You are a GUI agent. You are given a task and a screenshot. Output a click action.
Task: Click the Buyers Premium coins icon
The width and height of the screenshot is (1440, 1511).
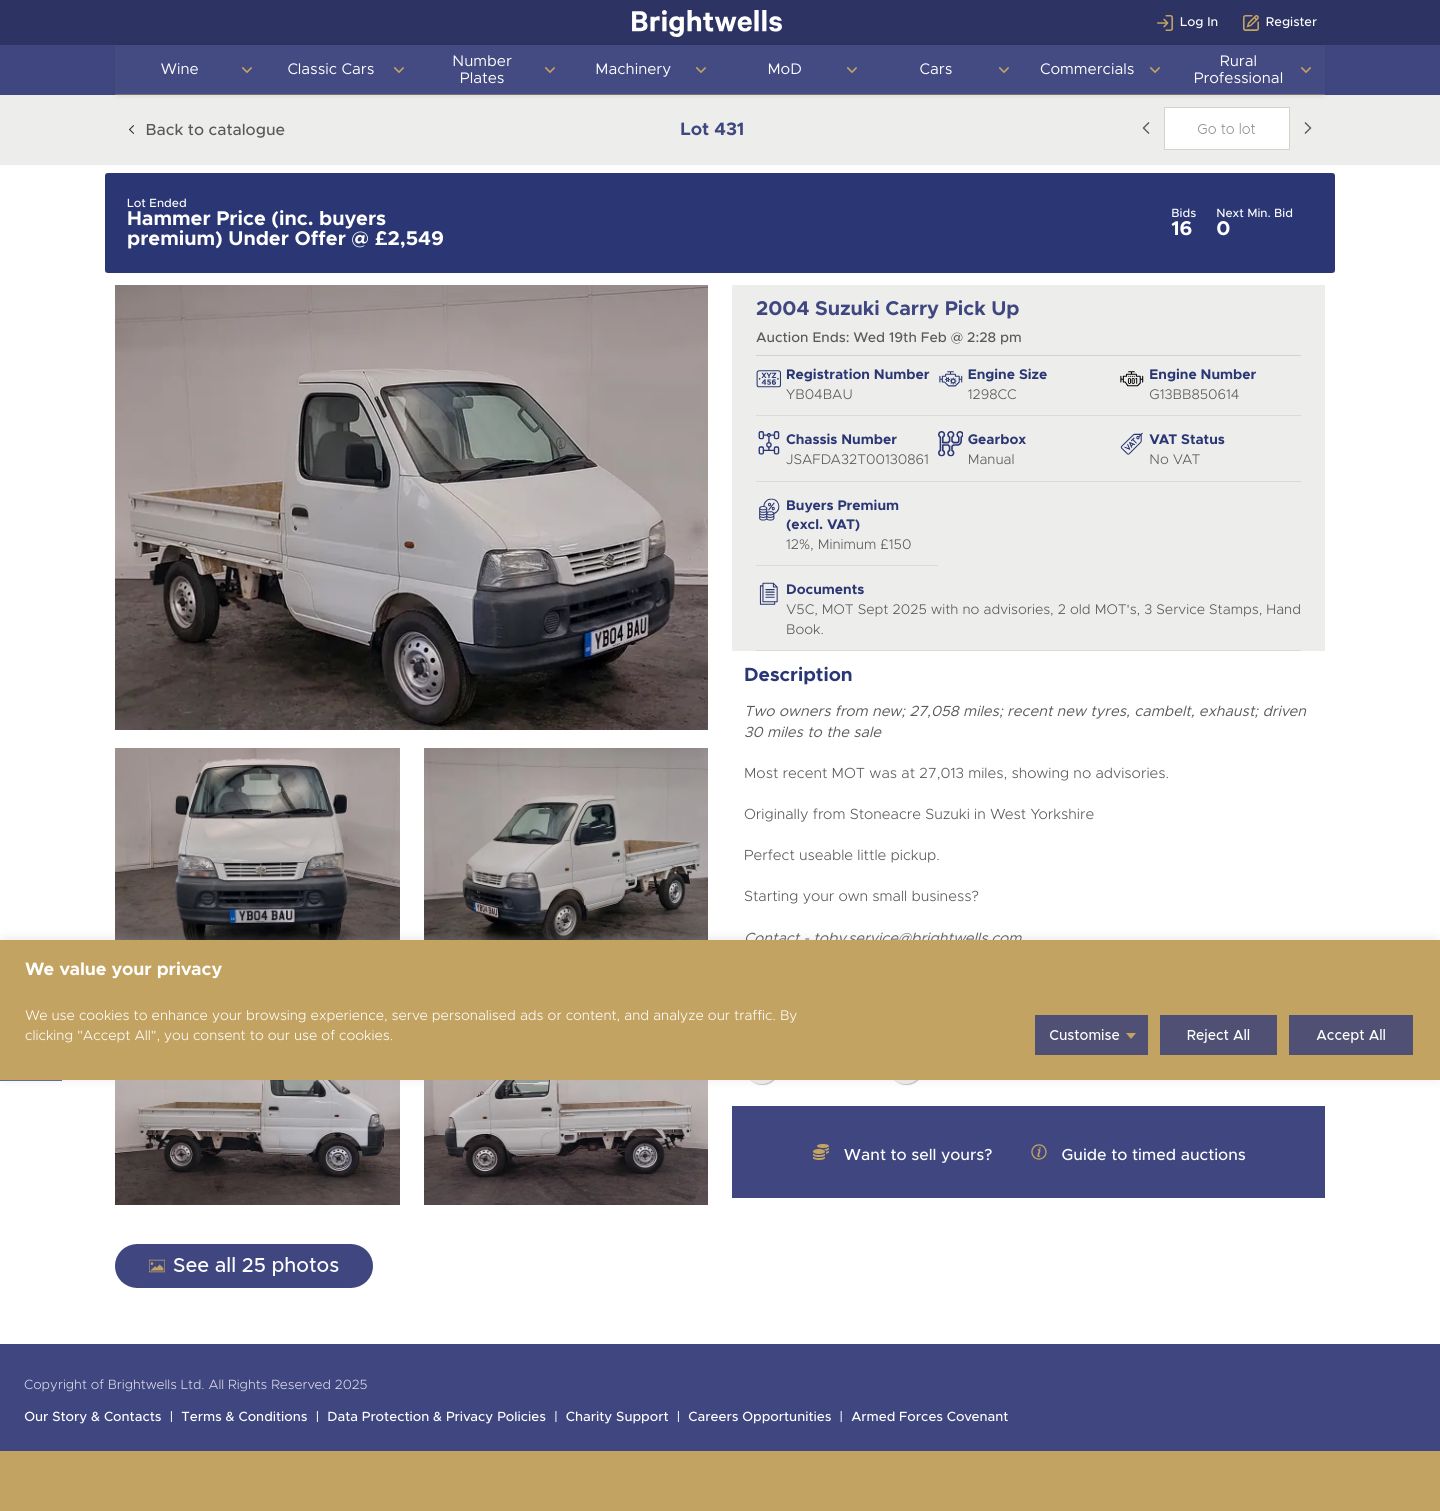pos(768,510)
